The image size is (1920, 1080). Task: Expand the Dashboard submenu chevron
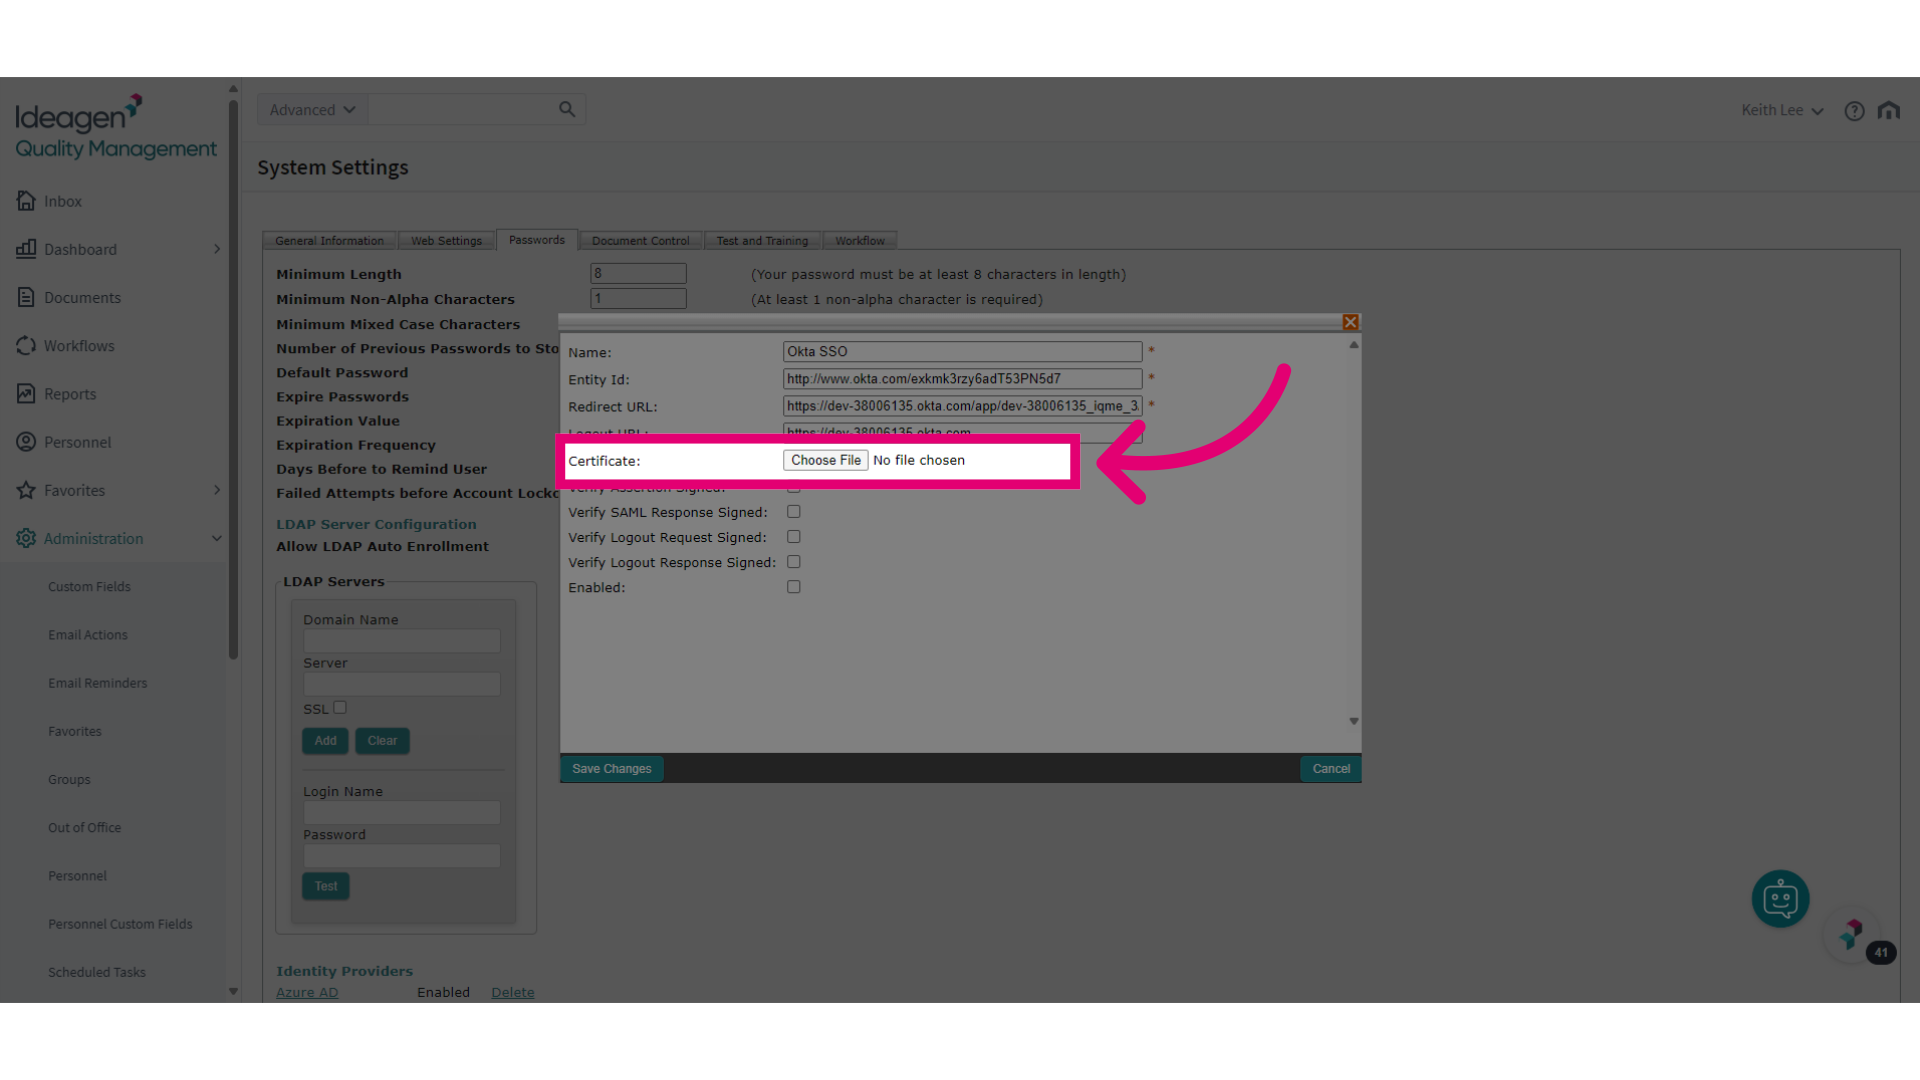click(216, 249)
